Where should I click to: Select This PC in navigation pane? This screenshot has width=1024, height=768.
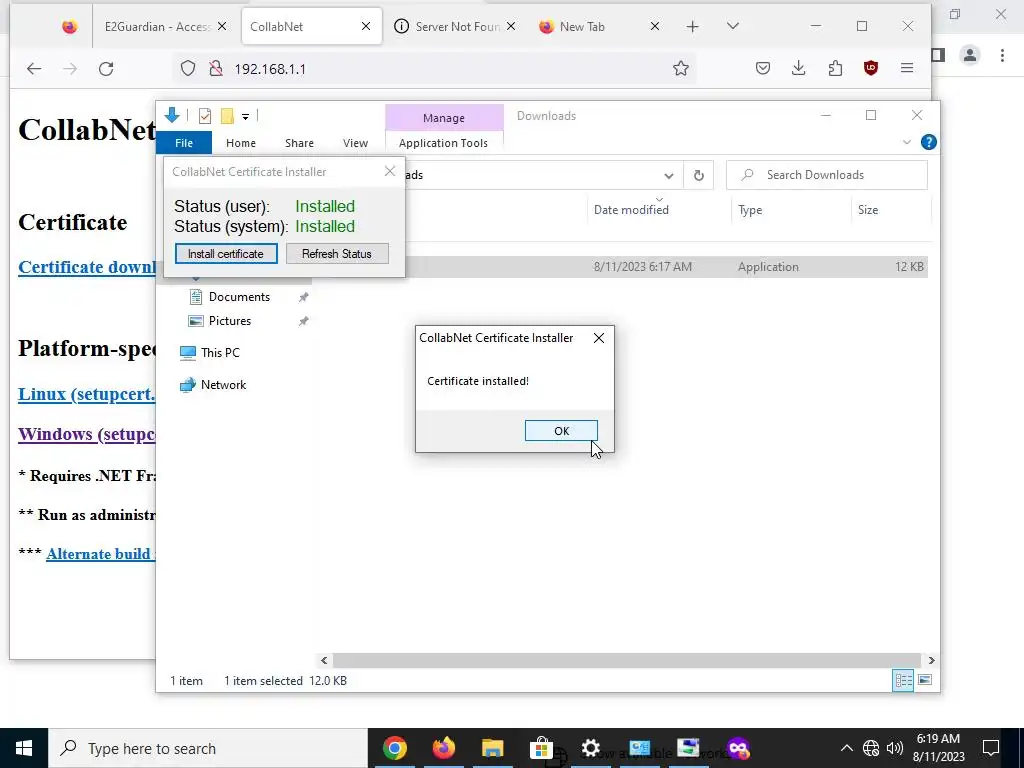[x=220, y=353]
